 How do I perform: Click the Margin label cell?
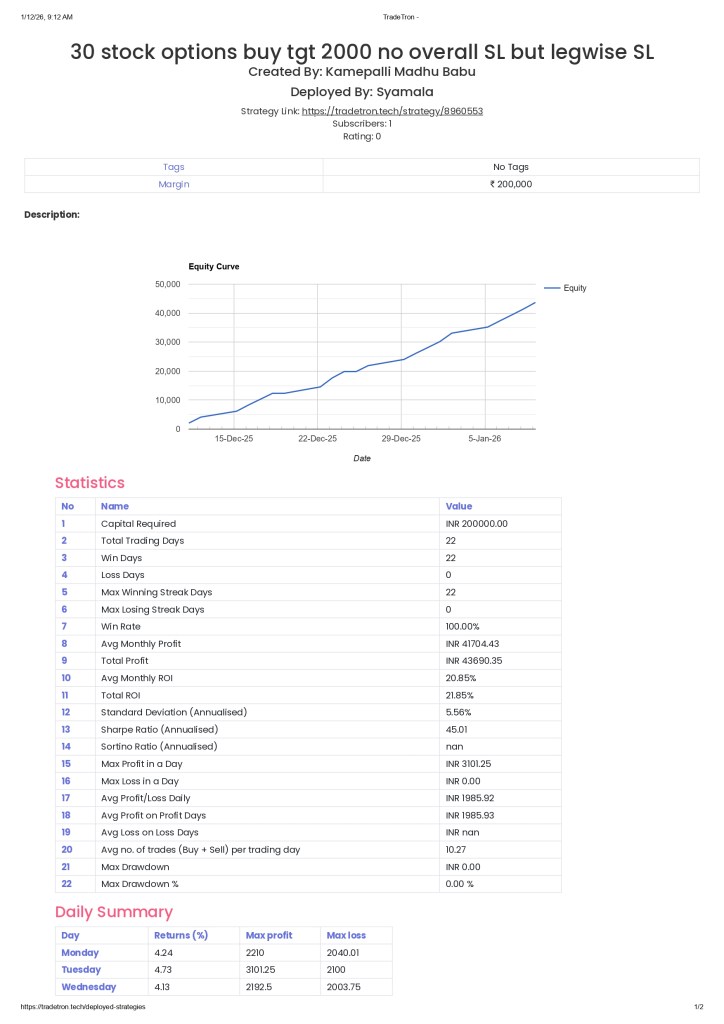(x=174, y=184)
